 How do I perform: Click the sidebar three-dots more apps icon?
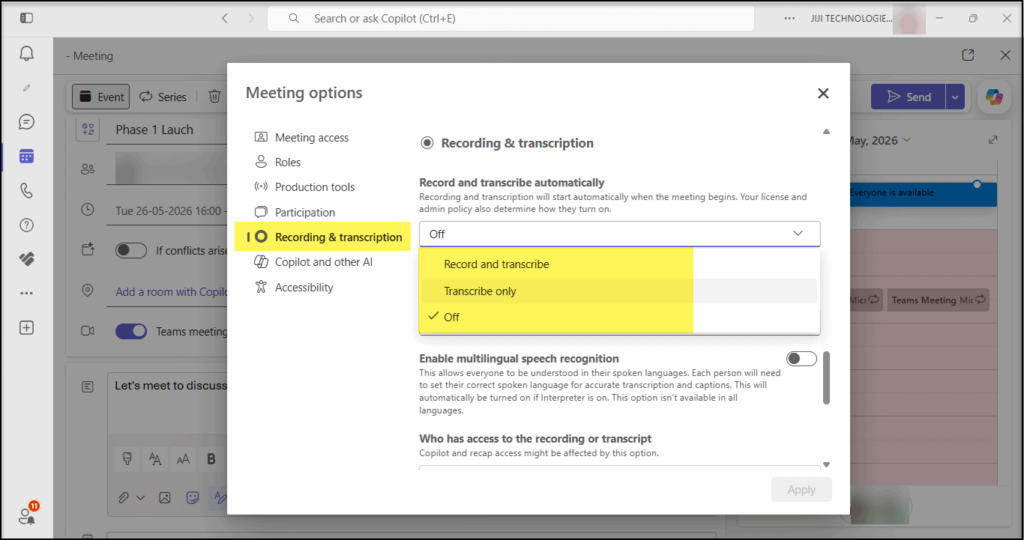click(x=26, y=293)
